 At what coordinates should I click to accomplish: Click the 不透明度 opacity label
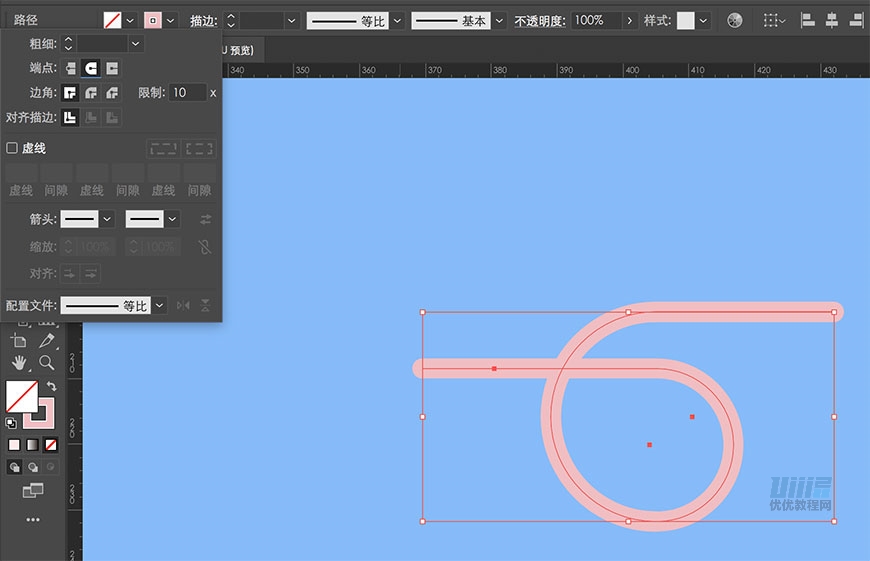pyautogui.click(x=539, y=20)
